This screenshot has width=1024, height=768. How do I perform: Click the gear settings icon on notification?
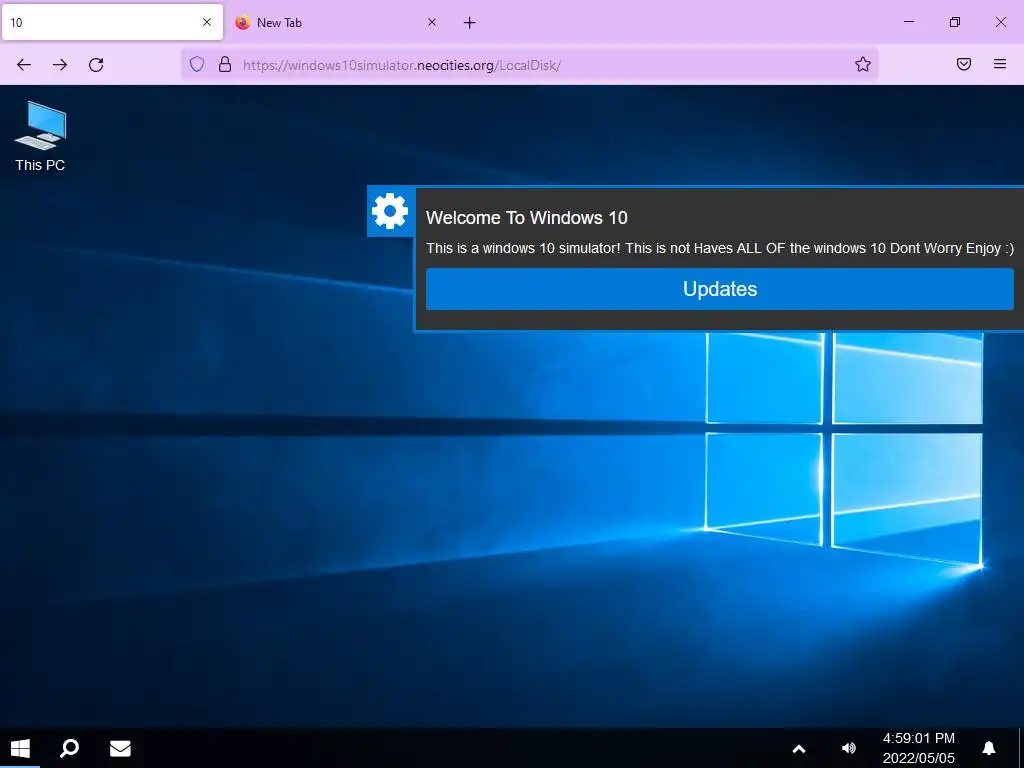pos(390,211)
